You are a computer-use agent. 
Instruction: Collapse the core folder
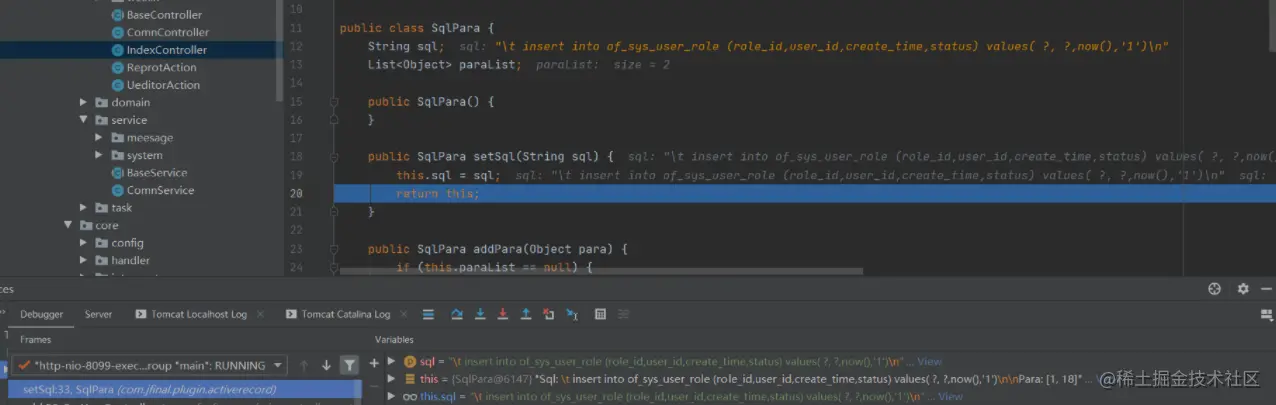click(x=69, y=225)
